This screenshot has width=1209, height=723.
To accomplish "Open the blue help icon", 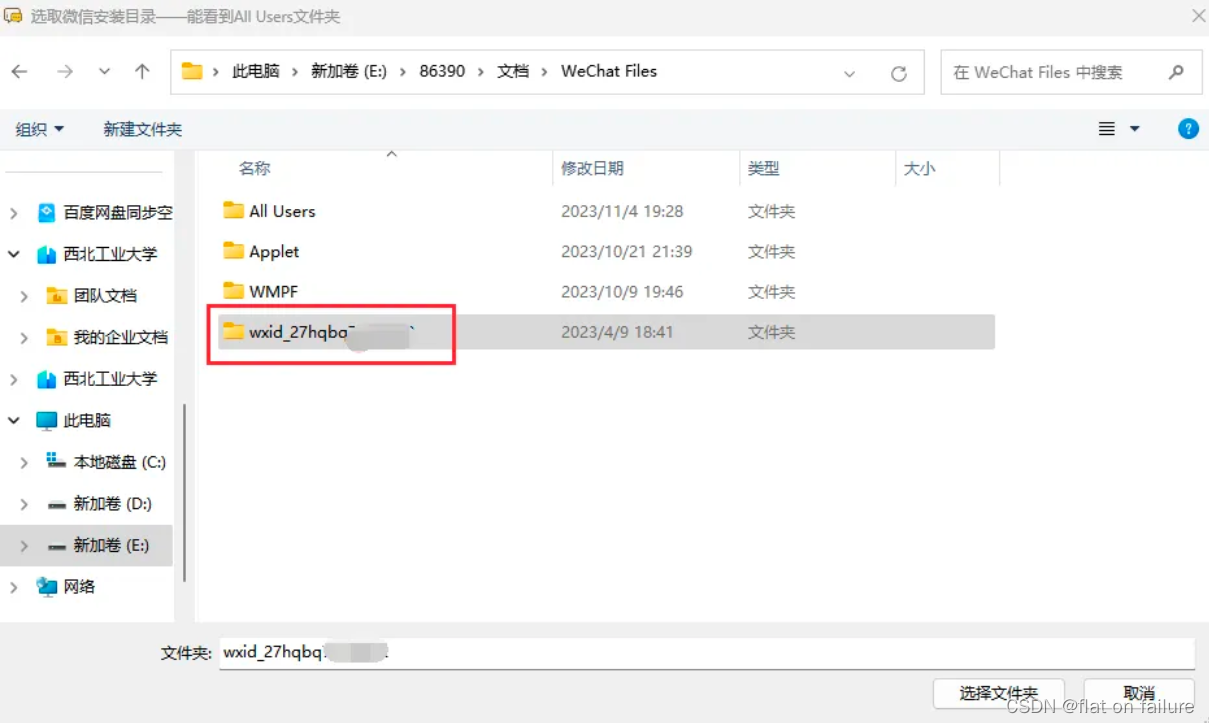I will point(1188,129).
